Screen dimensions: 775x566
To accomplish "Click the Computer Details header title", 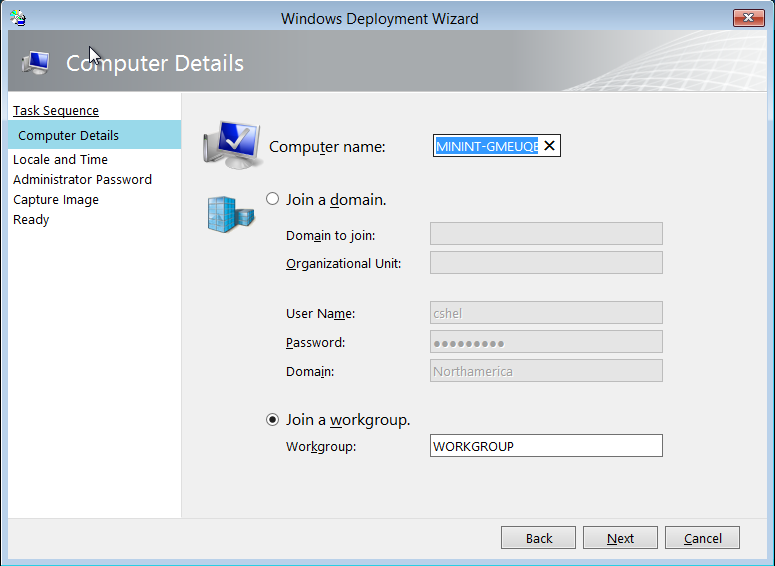I will click(155, 63).
